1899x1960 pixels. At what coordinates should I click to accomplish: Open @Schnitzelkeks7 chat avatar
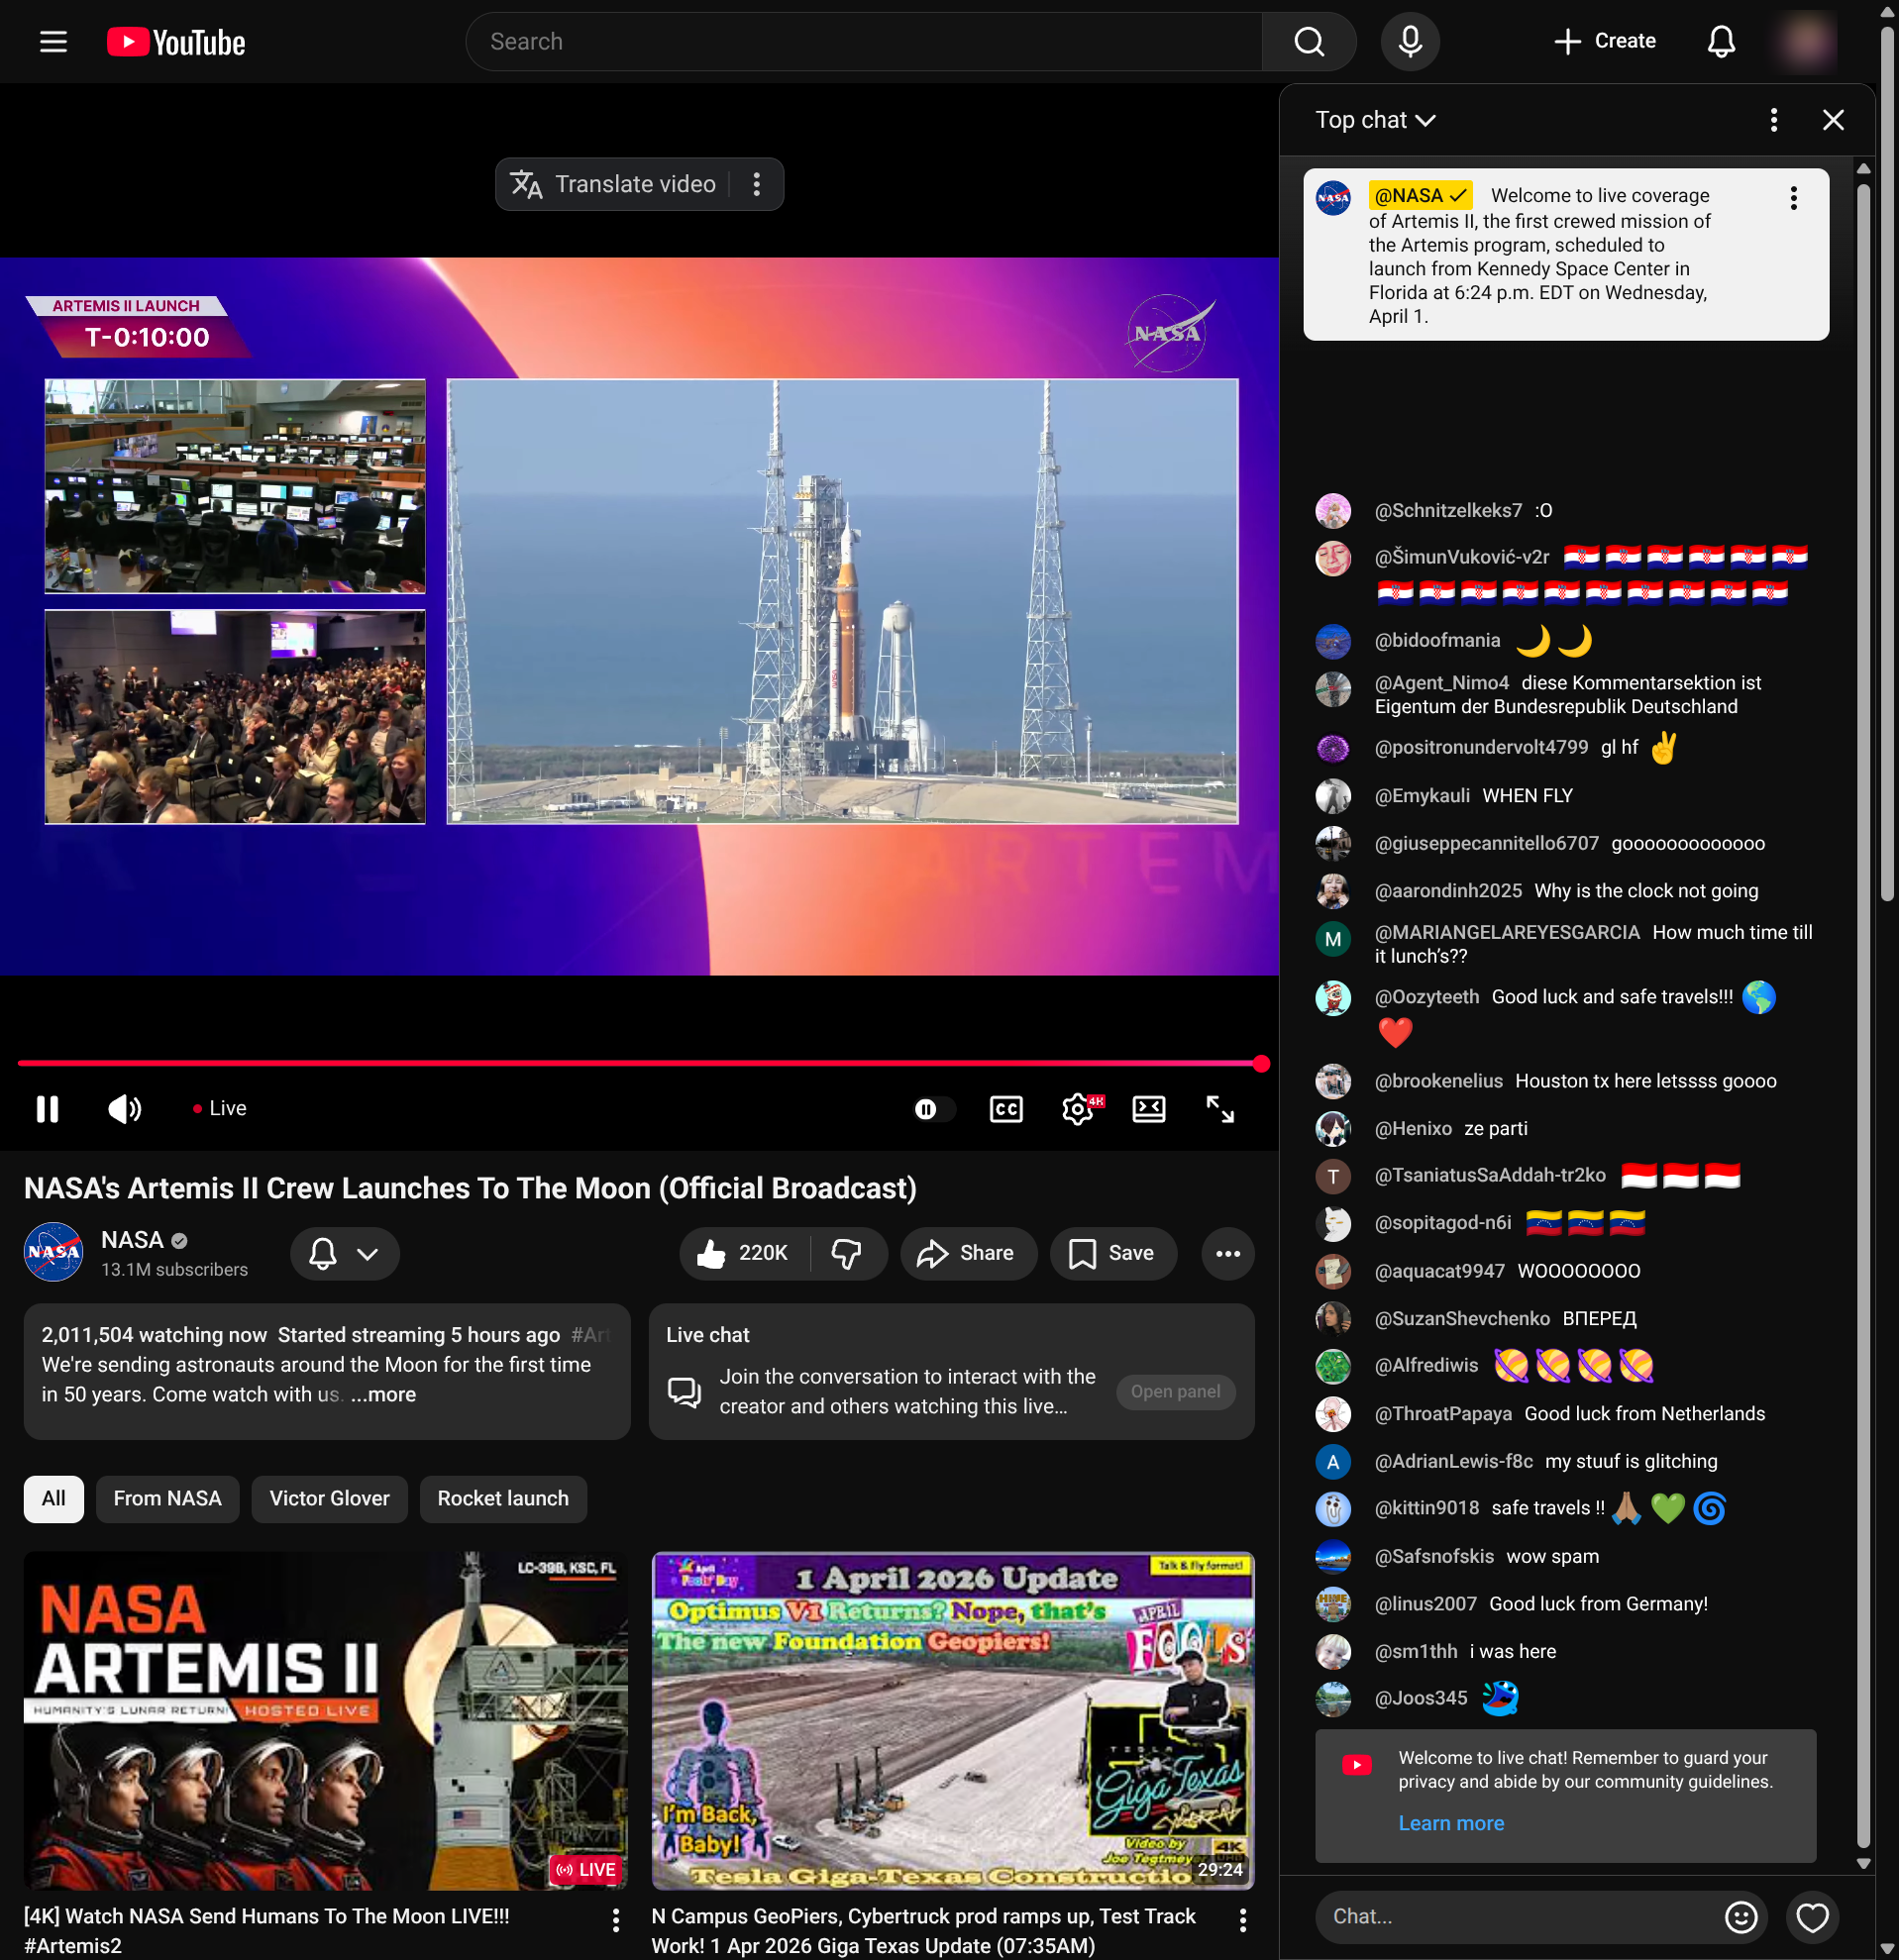(x=1332, y=511)
